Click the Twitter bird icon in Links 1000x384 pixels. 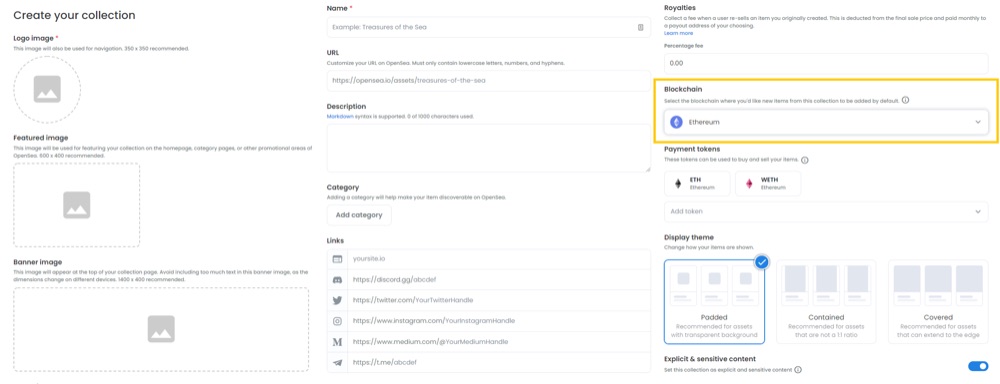tap(338, 300)
